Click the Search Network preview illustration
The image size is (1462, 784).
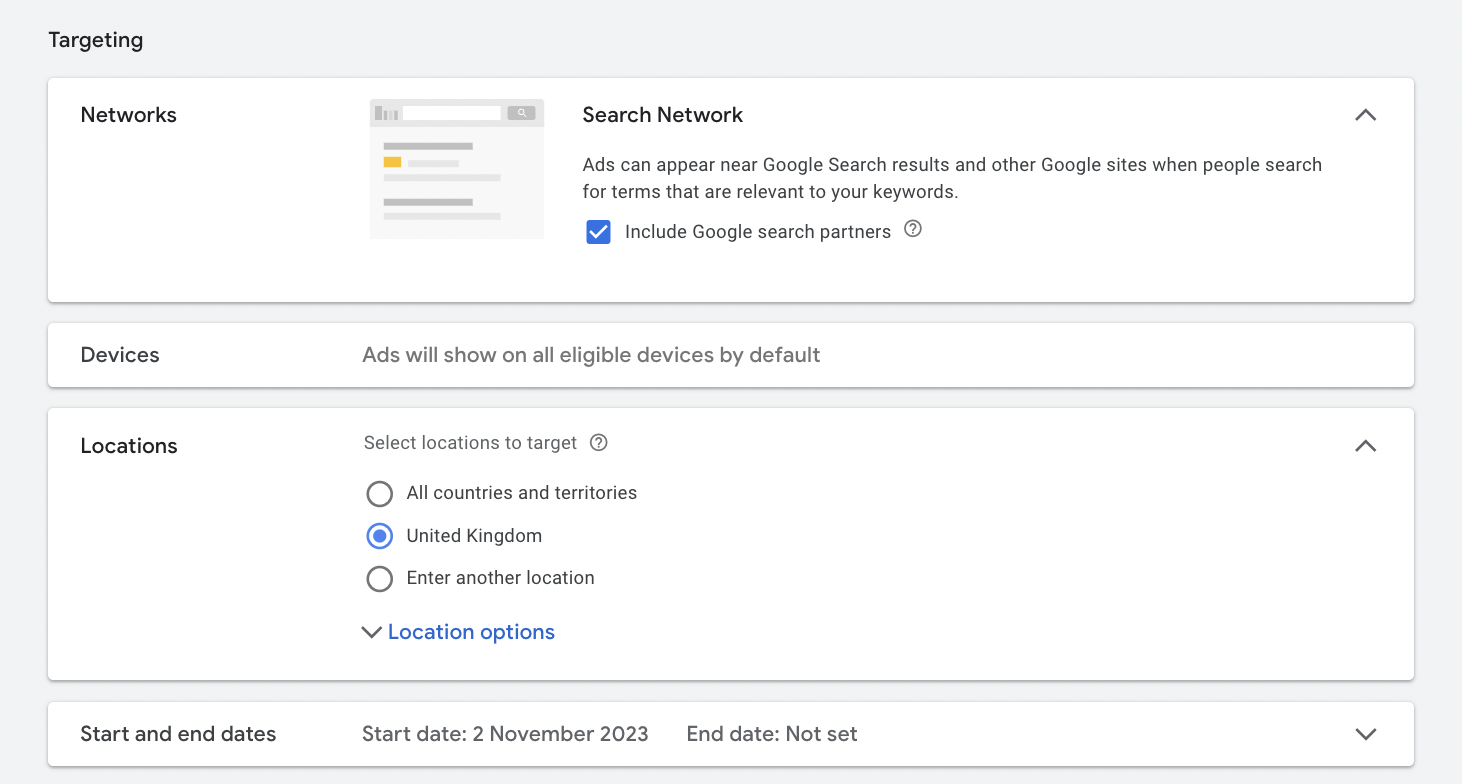click(x=457, y=168)
